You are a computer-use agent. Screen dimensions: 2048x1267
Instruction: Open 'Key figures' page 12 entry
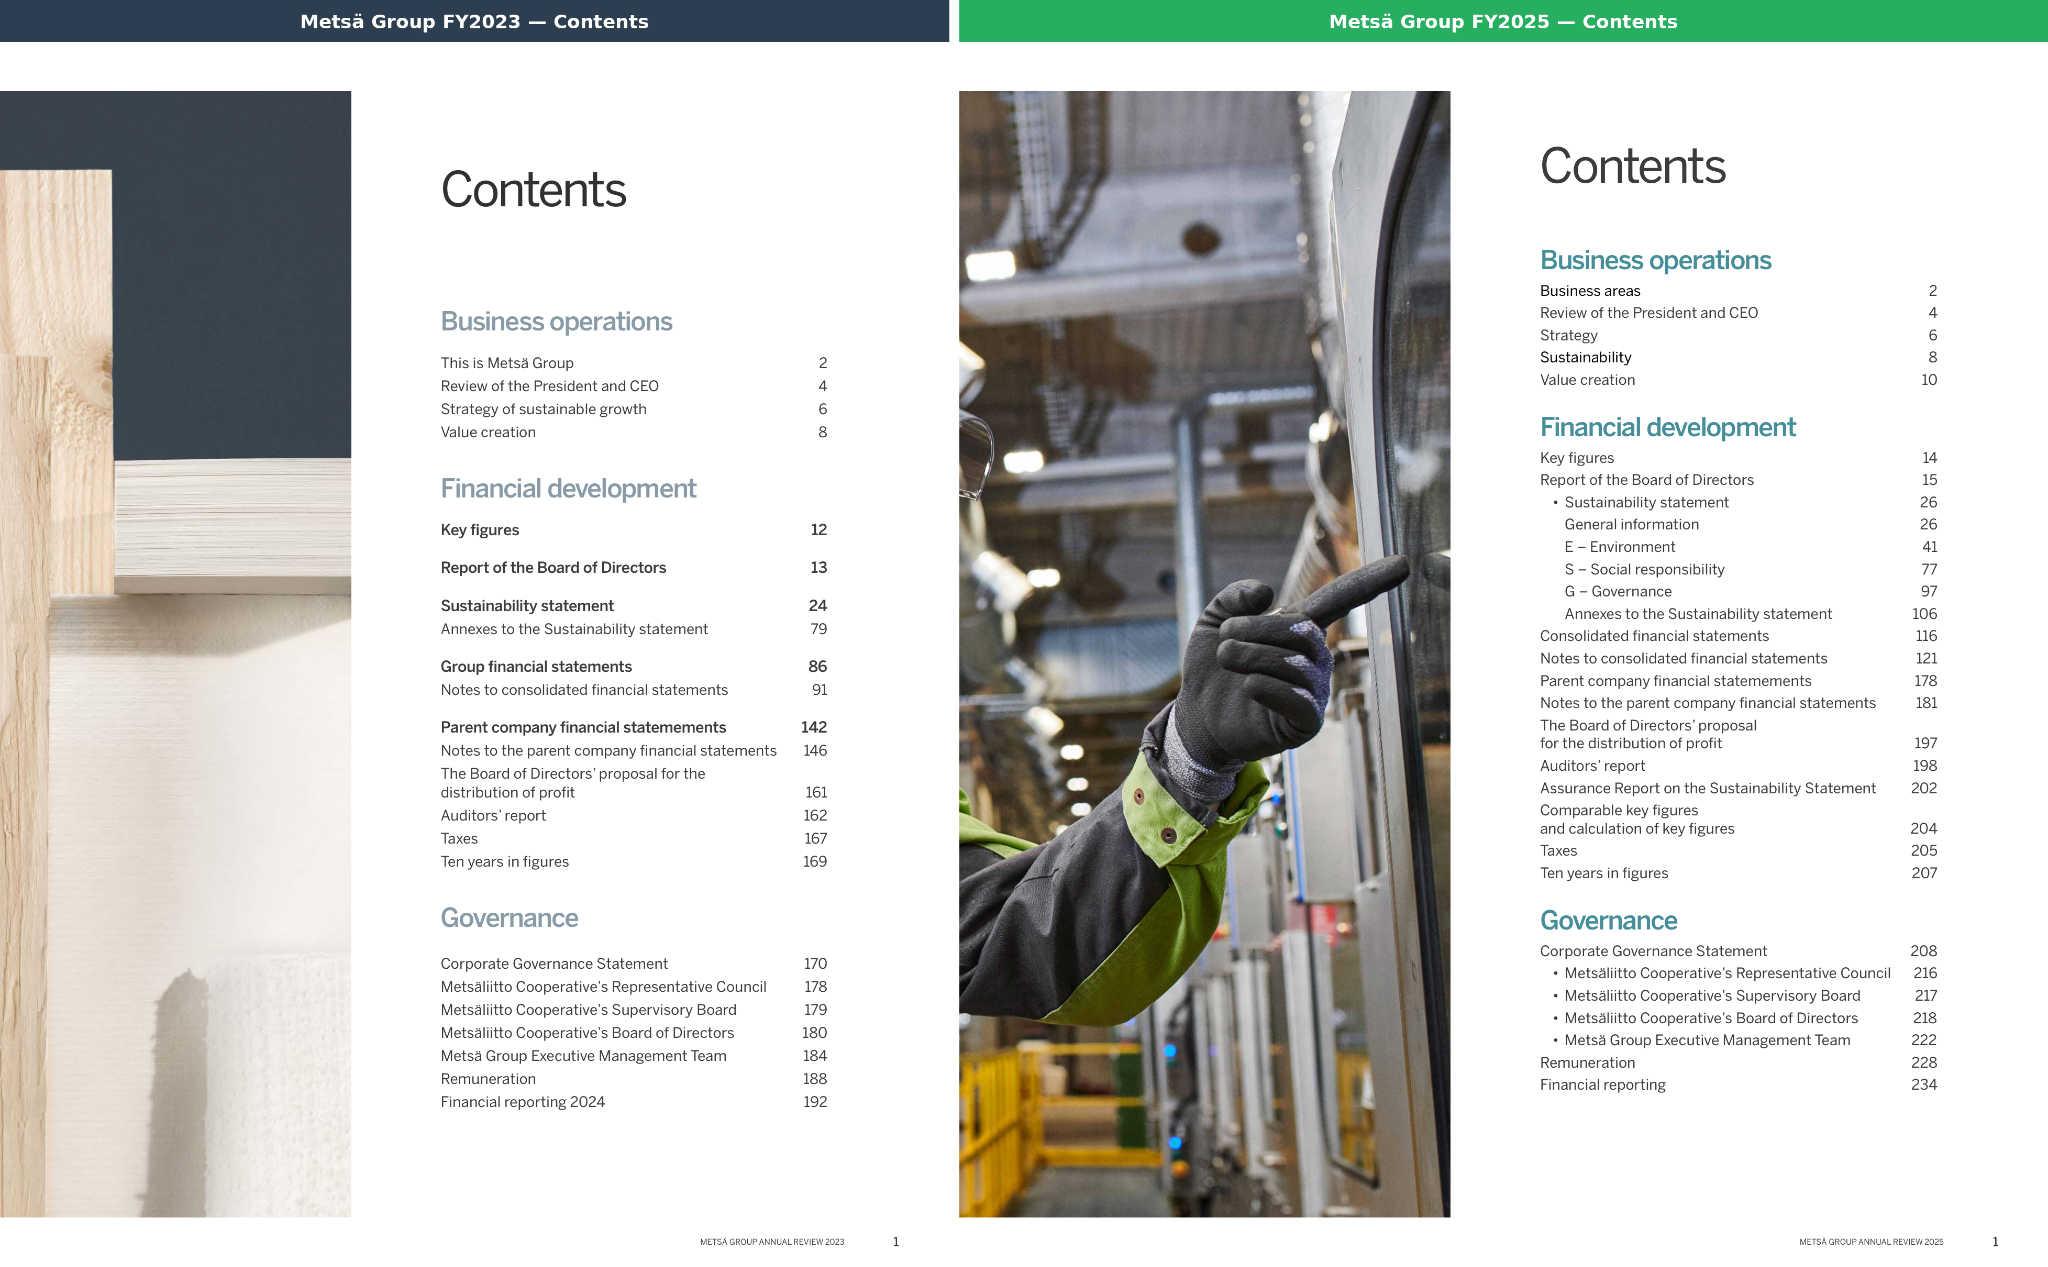point(480,530)
